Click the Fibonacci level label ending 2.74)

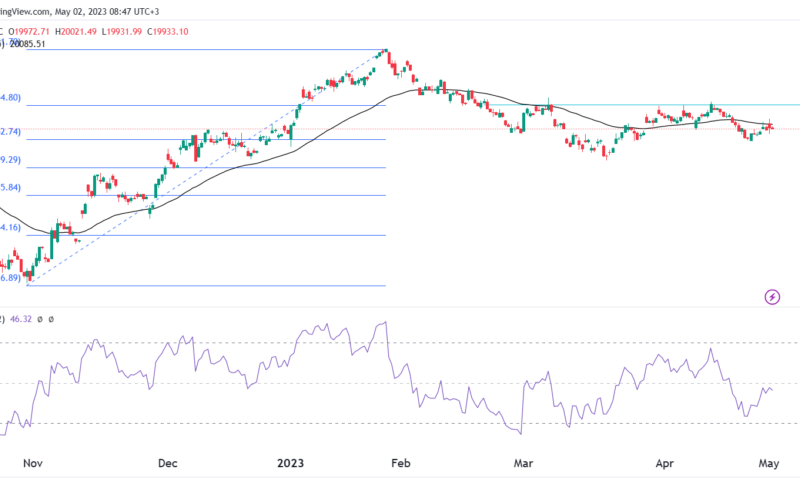[x=10, y=132]
